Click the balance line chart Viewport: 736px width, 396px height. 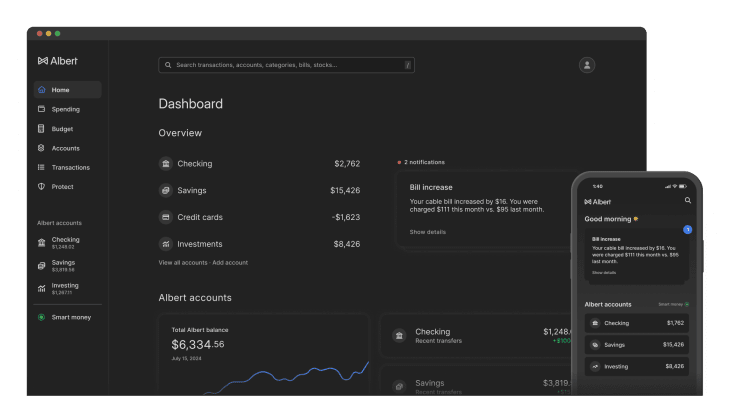[286, 377]
